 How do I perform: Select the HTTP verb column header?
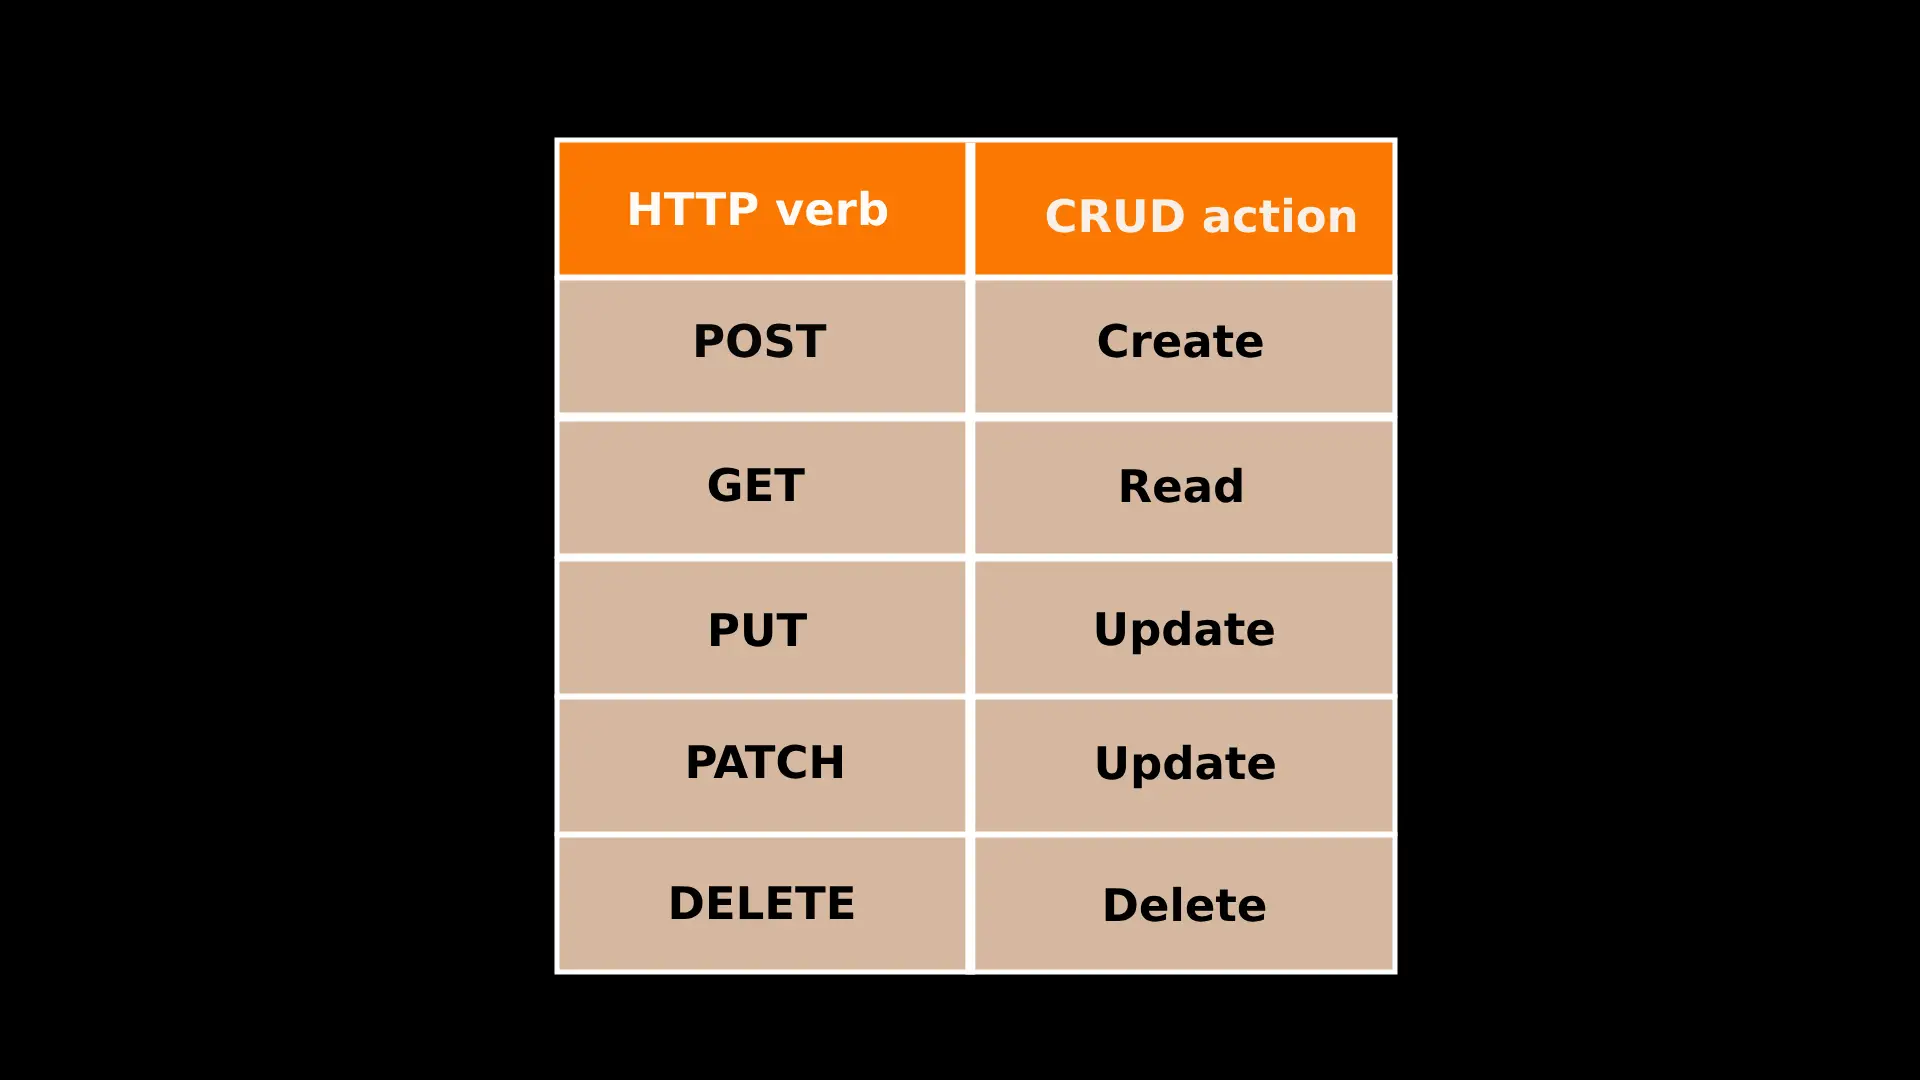760,208
